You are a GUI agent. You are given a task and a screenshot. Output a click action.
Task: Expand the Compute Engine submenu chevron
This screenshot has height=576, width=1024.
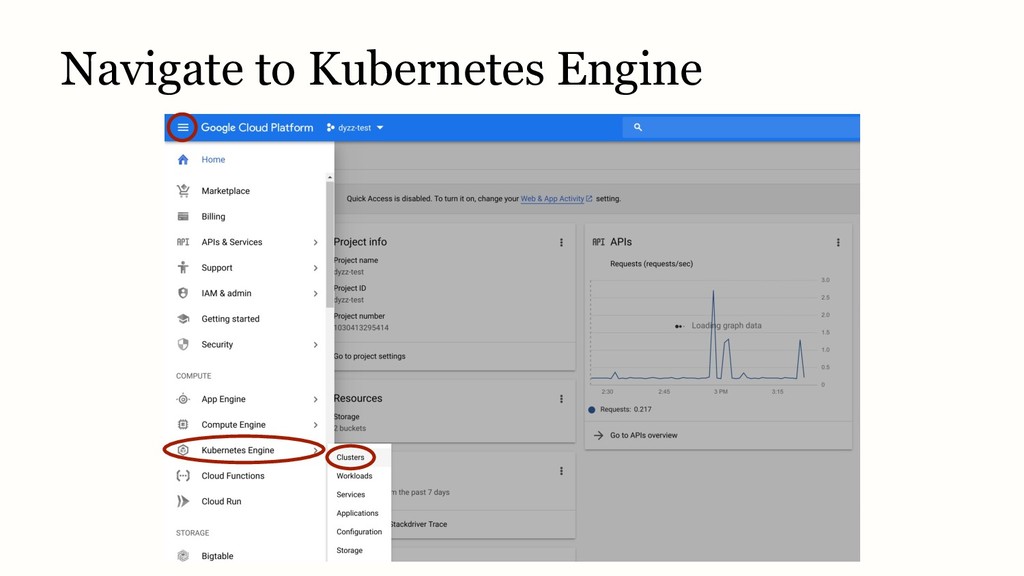(x=315, y=424)
